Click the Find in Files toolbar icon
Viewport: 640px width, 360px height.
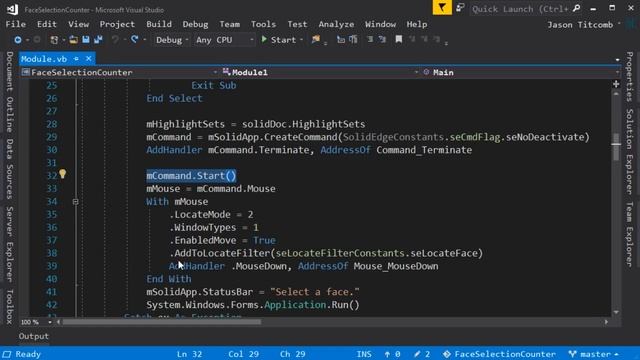tap(316, 39)
